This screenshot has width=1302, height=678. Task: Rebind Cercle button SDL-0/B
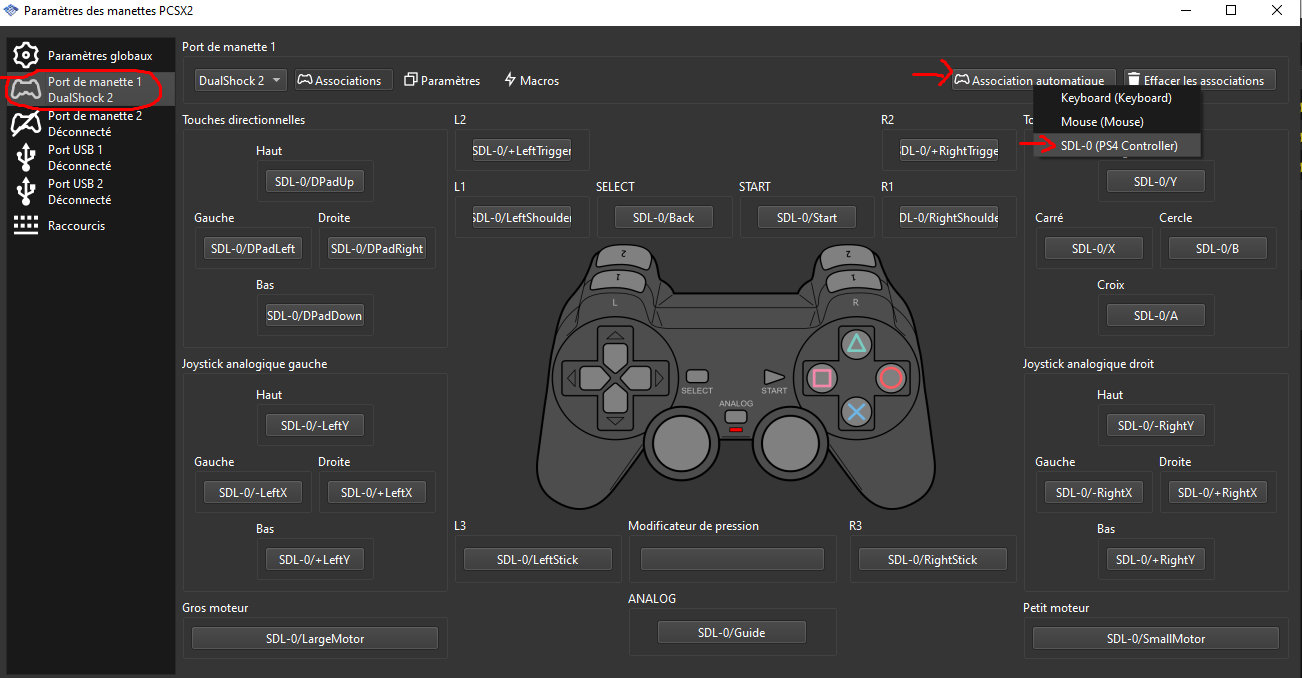pos(1217,248)
